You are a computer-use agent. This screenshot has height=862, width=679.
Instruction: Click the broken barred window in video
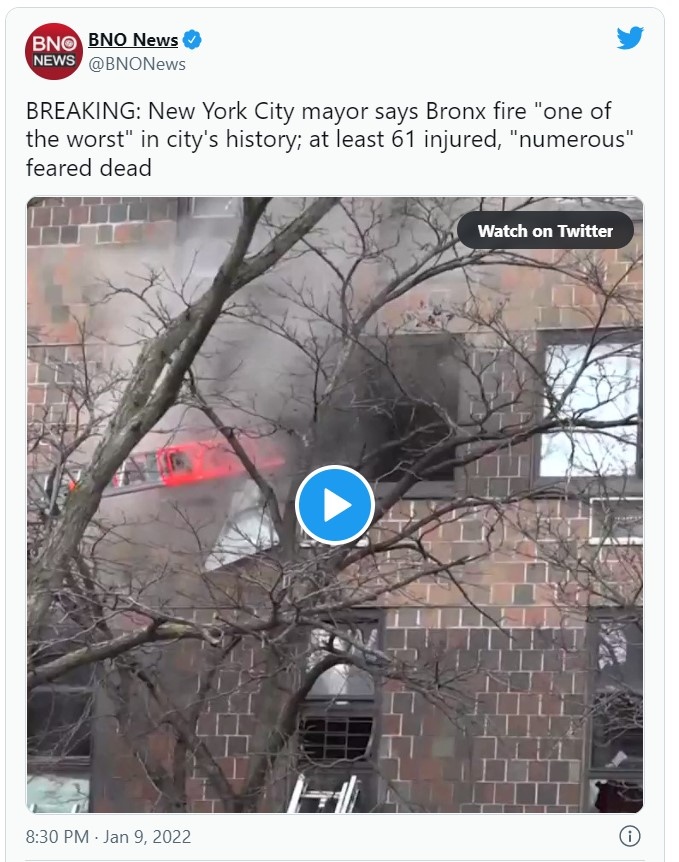click(x=336, y=738)
